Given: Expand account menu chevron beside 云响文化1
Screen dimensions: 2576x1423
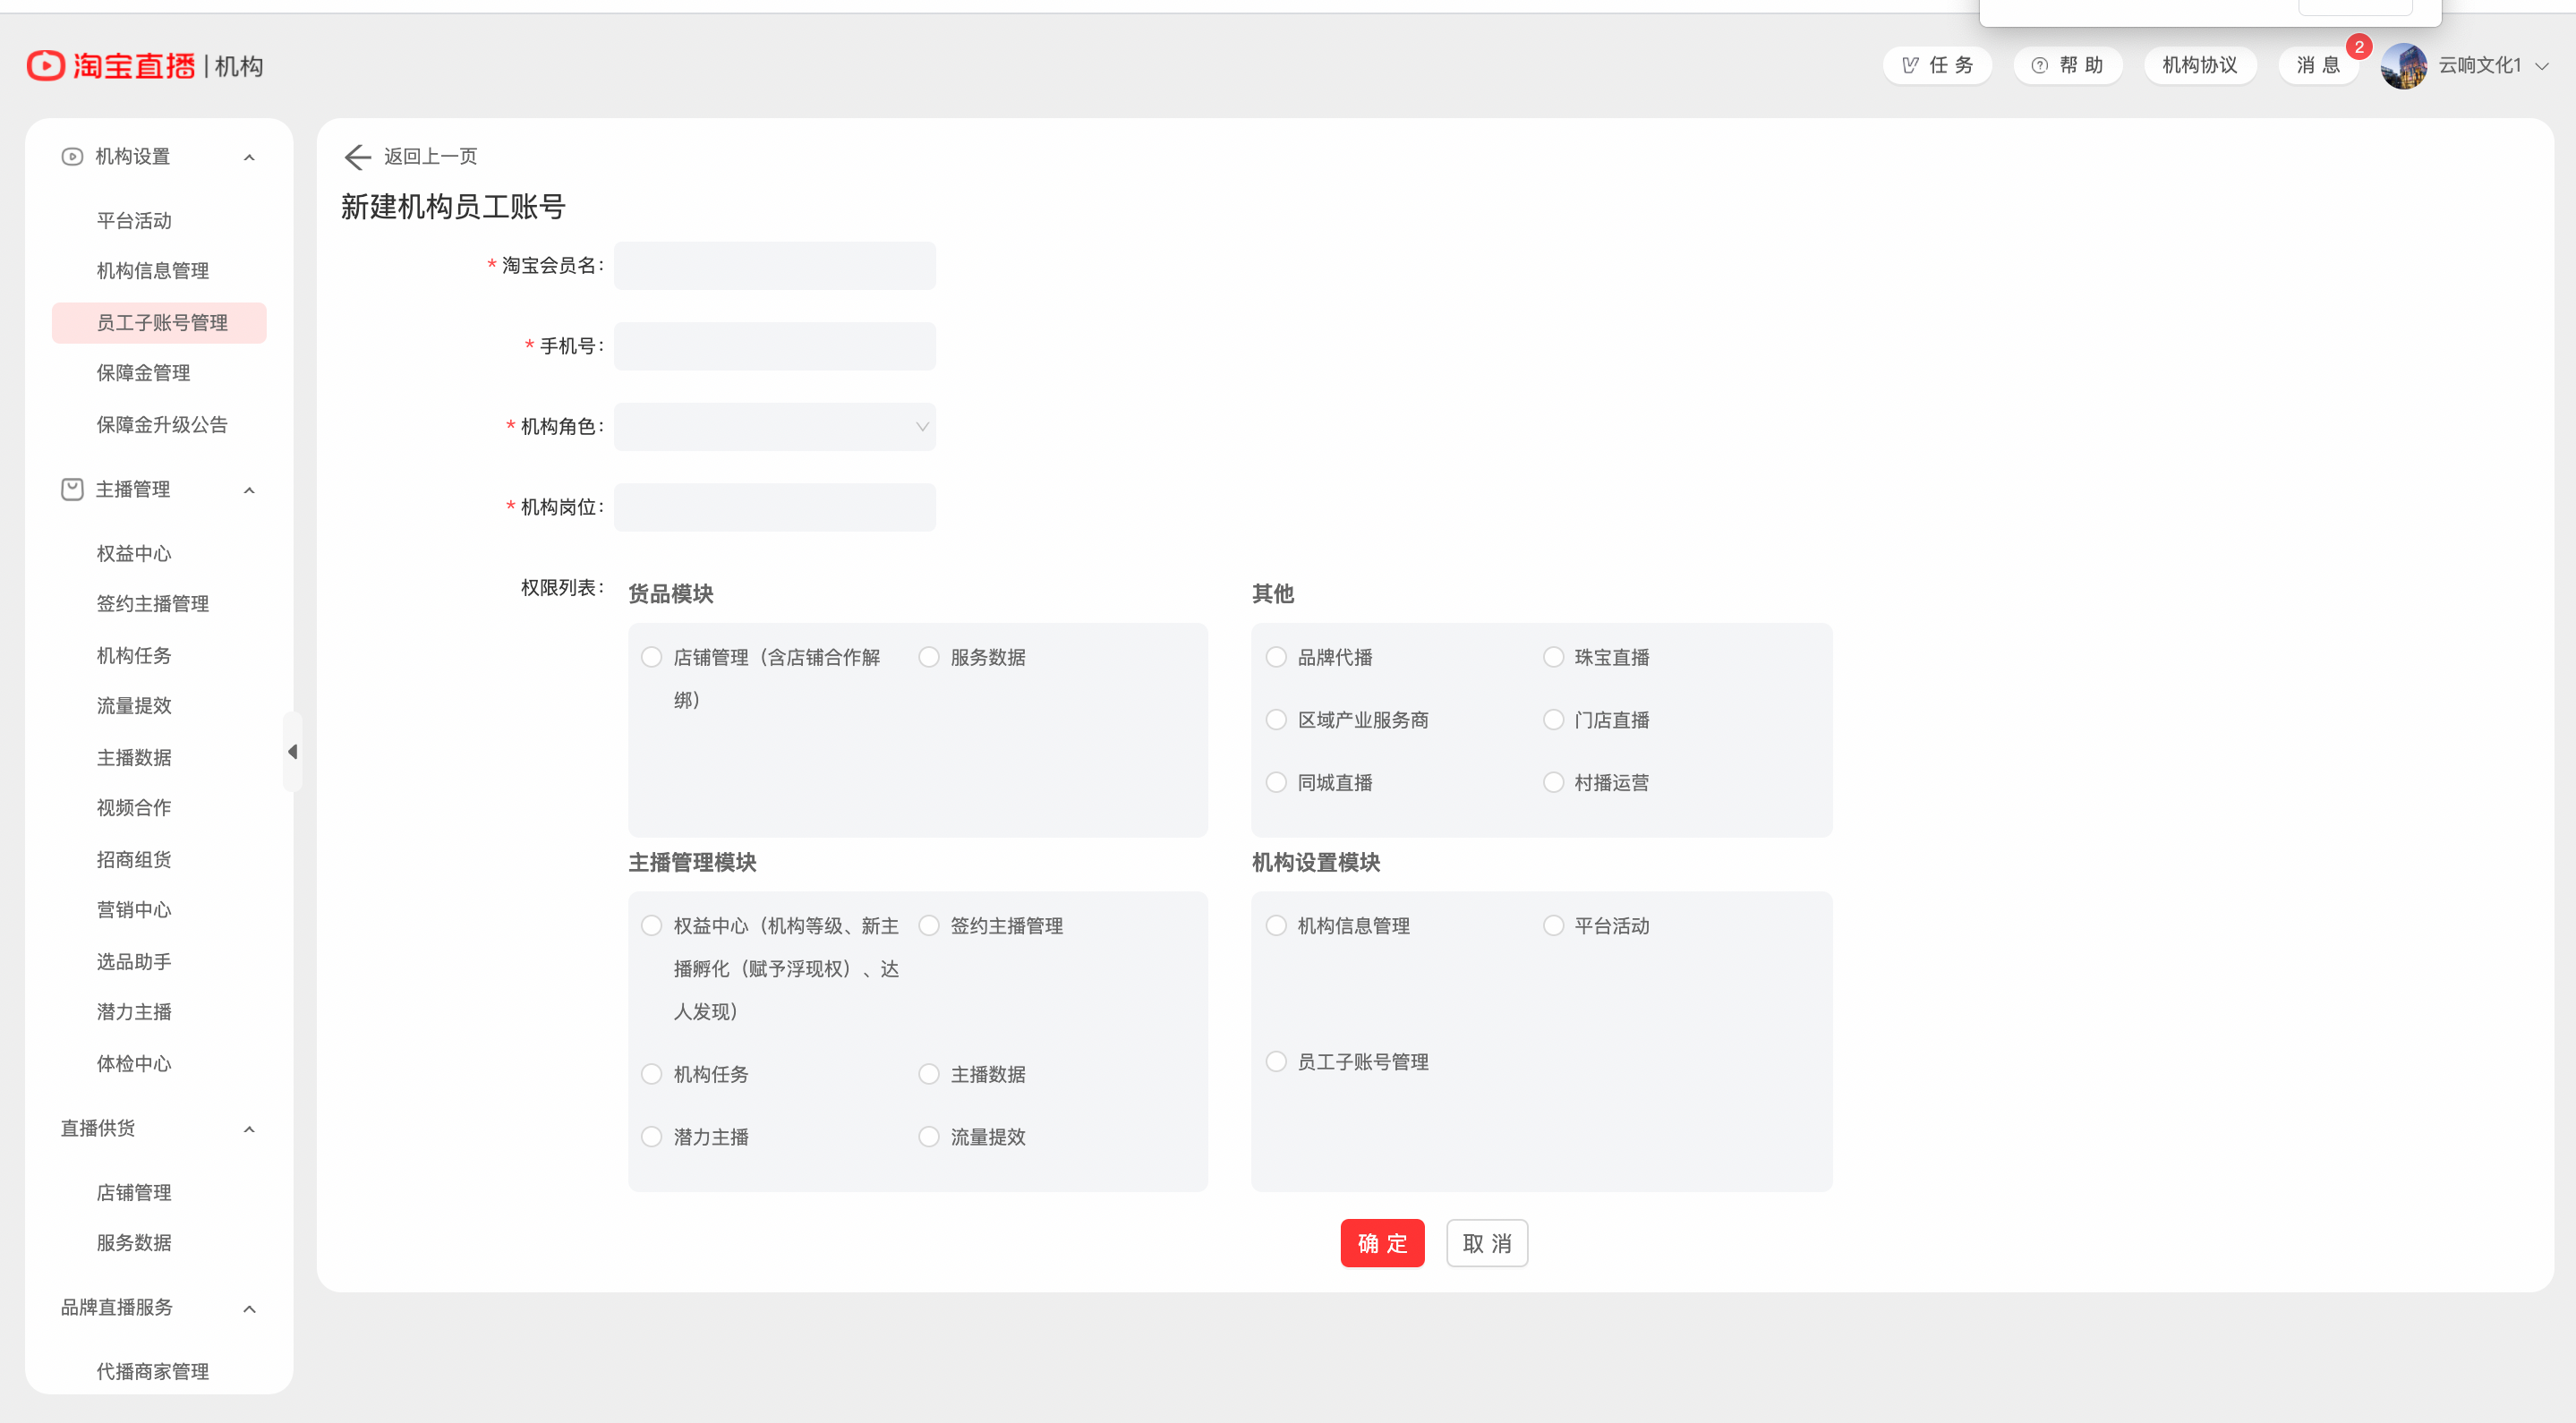Looking at the screenshot, I should pos(2542,67).
